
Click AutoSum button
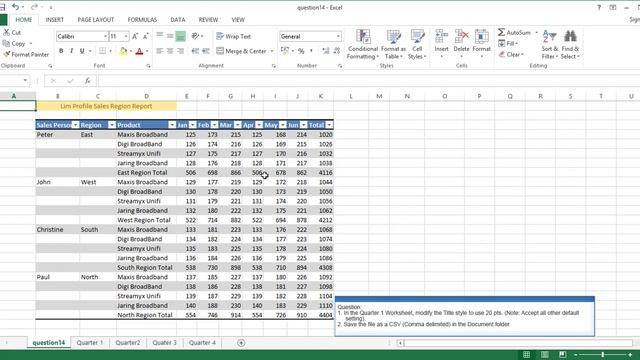coord(514,33)
